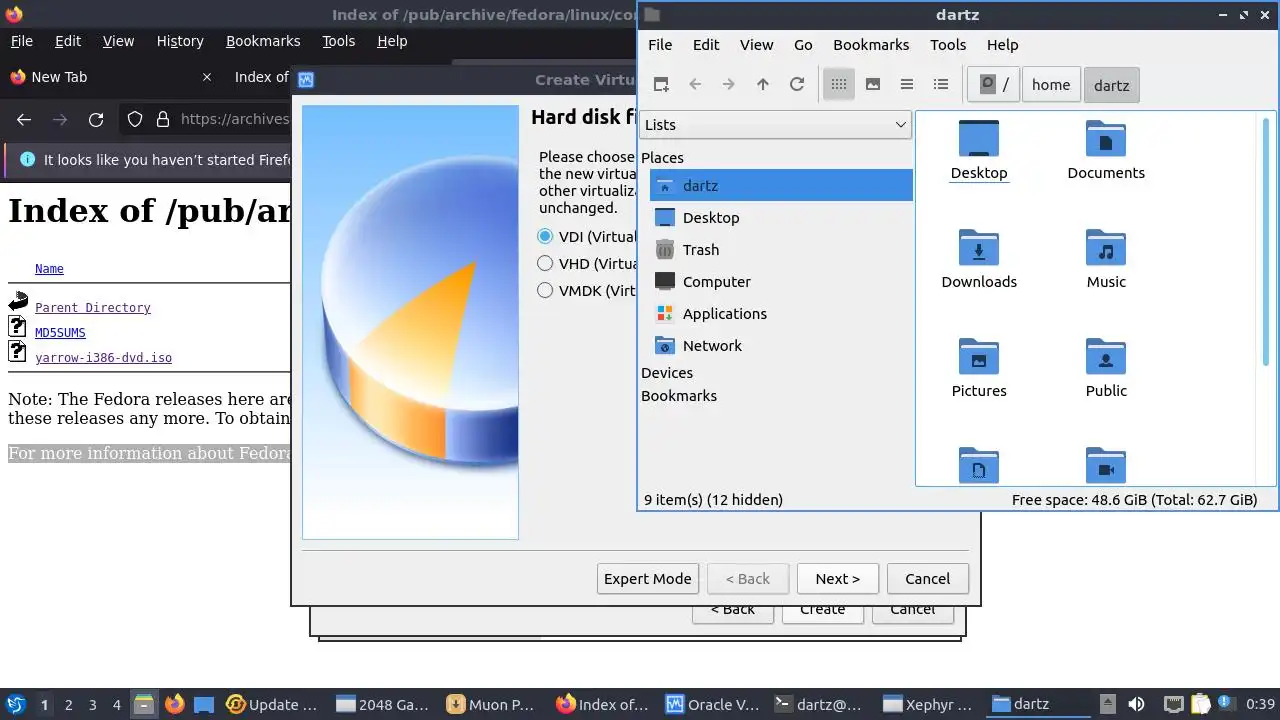Select Trash in the Places sidebar
Image resolution: width=1280 pixels, height=720 pixels.
781,250
